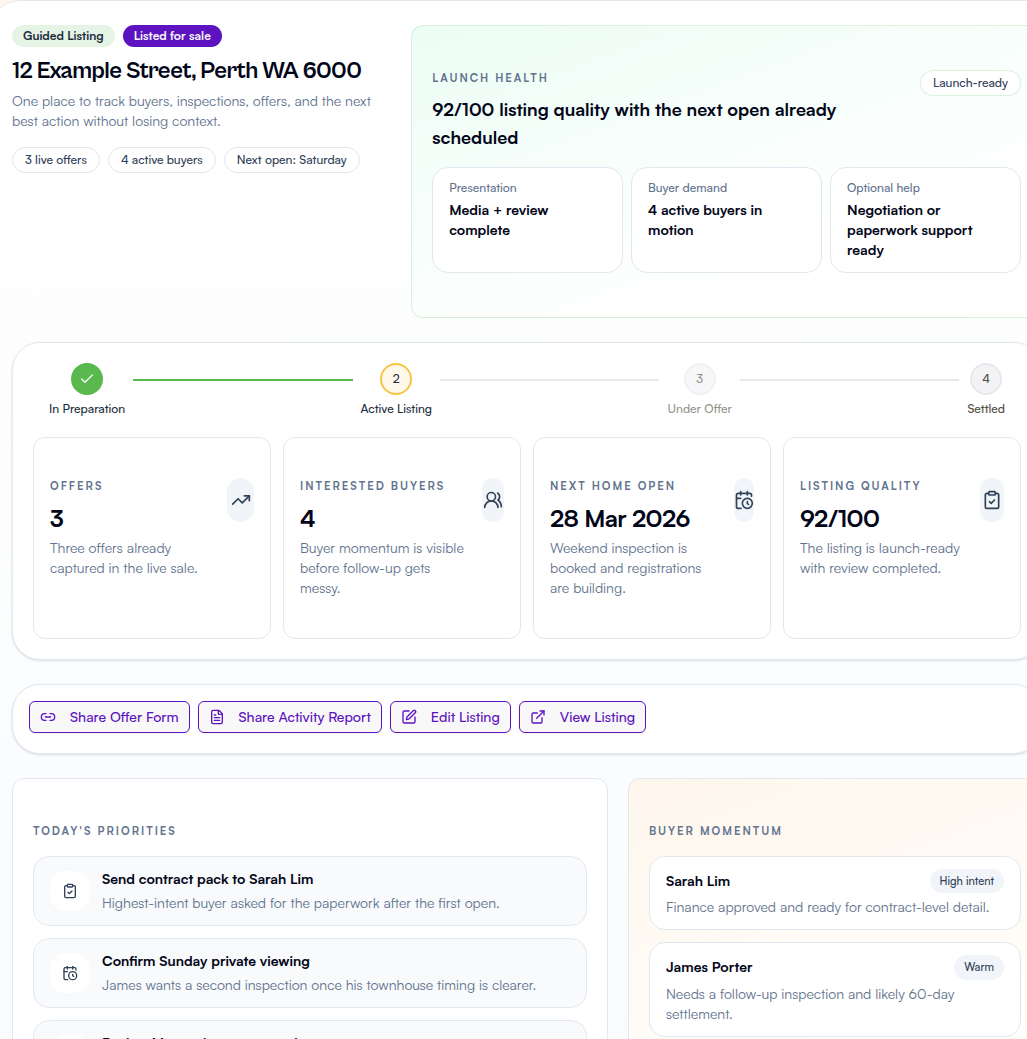Select the pencil icon on Edit Listing

coord(408,717)
